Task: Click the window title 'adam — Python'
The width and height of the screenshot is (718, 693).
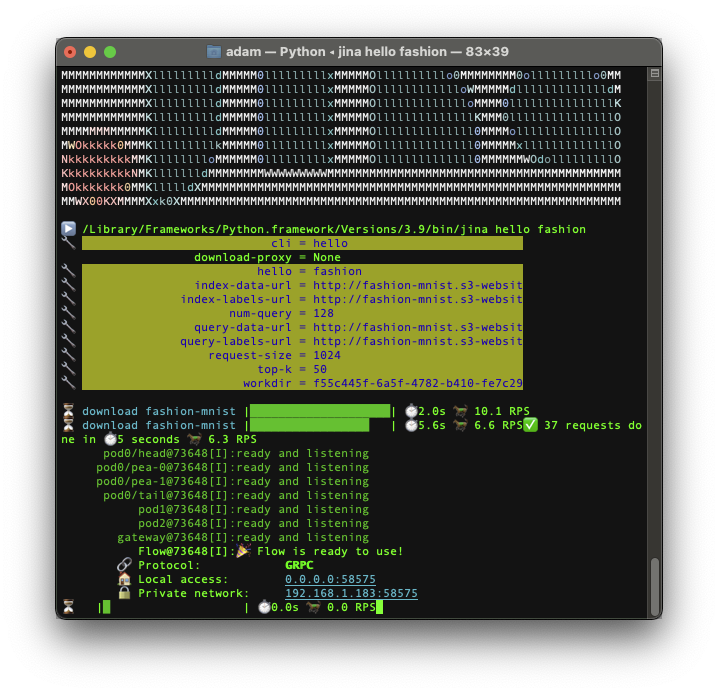Action: (x=276, y=52)
